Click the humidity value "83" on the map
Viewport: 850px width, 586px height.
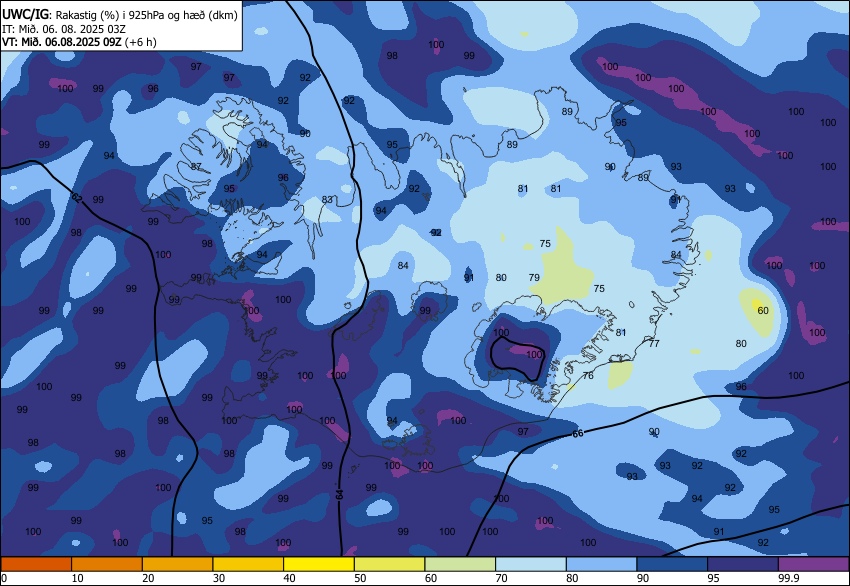point(326,199)
